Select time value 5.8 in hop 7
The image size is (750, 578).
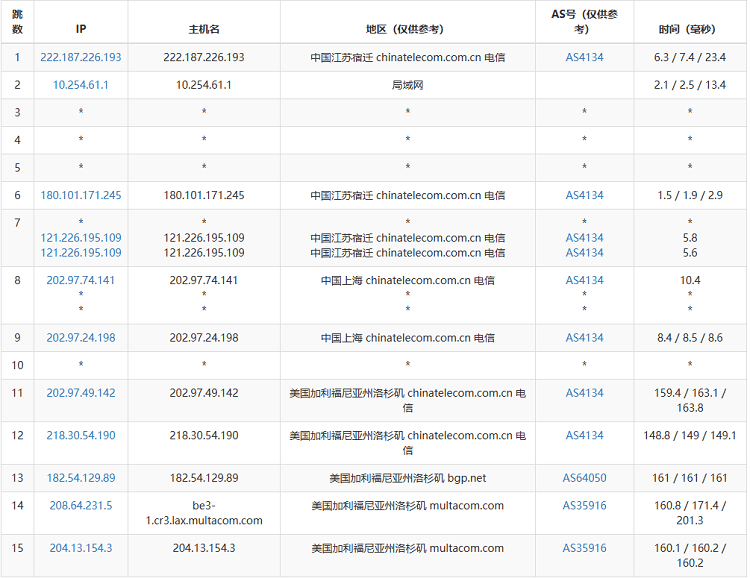coord(690,238)
